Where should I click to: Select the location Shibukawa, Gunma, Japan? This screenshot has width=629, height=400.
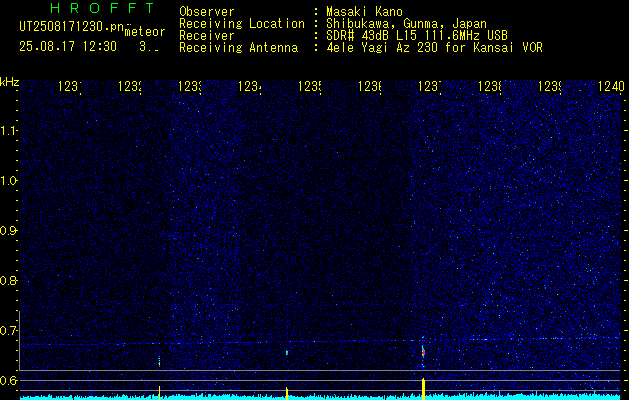tap(406, 24)
